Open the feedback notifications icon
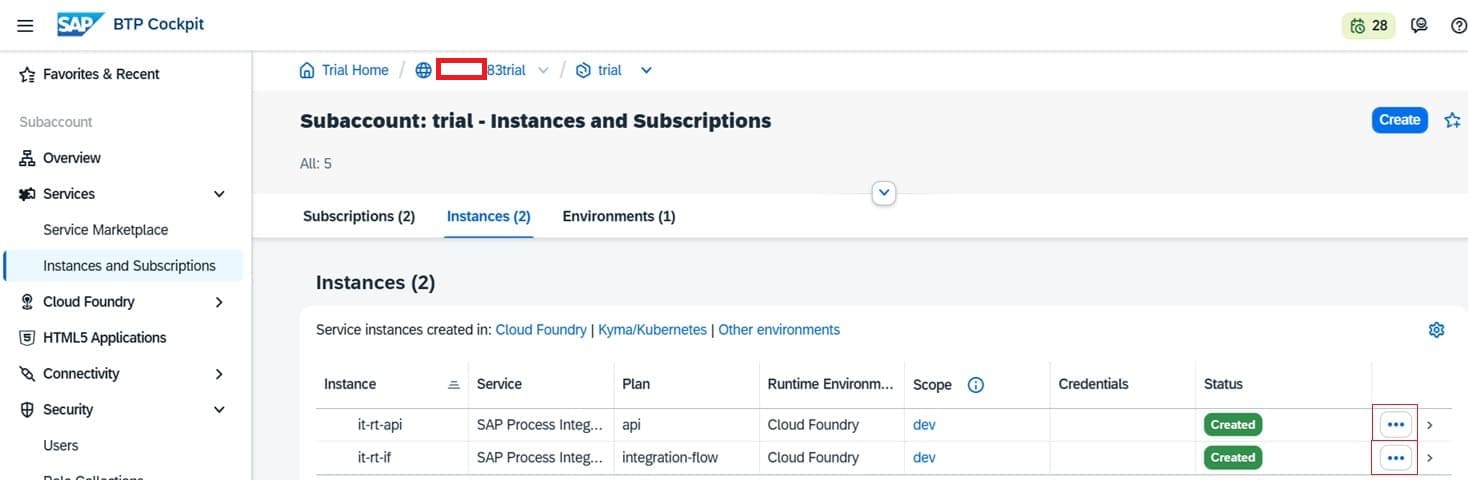 (1418, 25)
